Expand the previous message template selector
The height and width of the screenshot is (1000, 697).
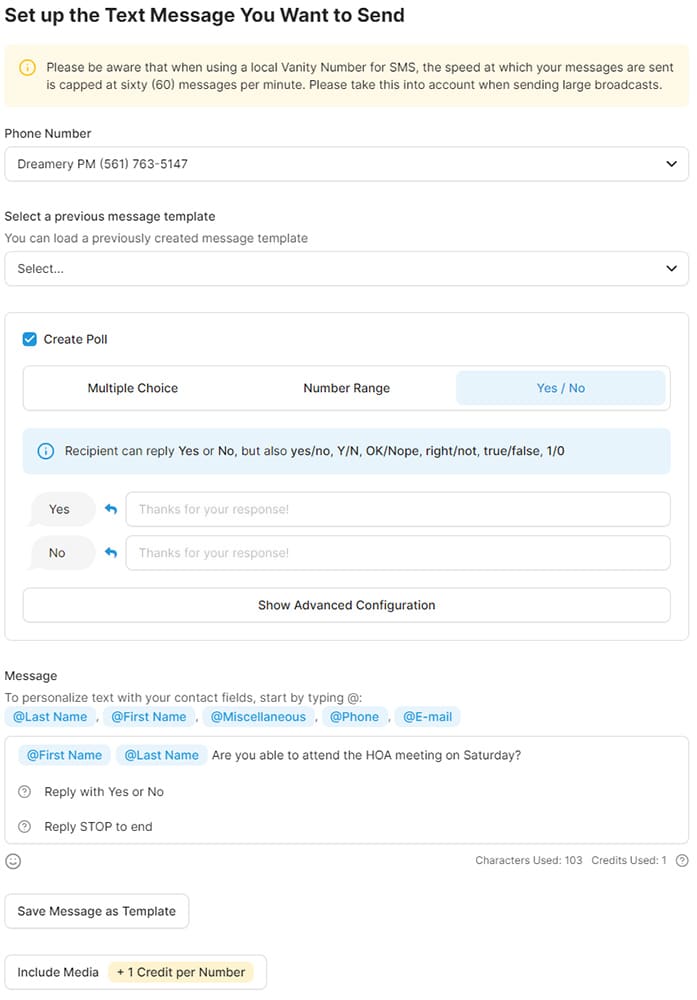pyautogui.click(x=346, y=268)
